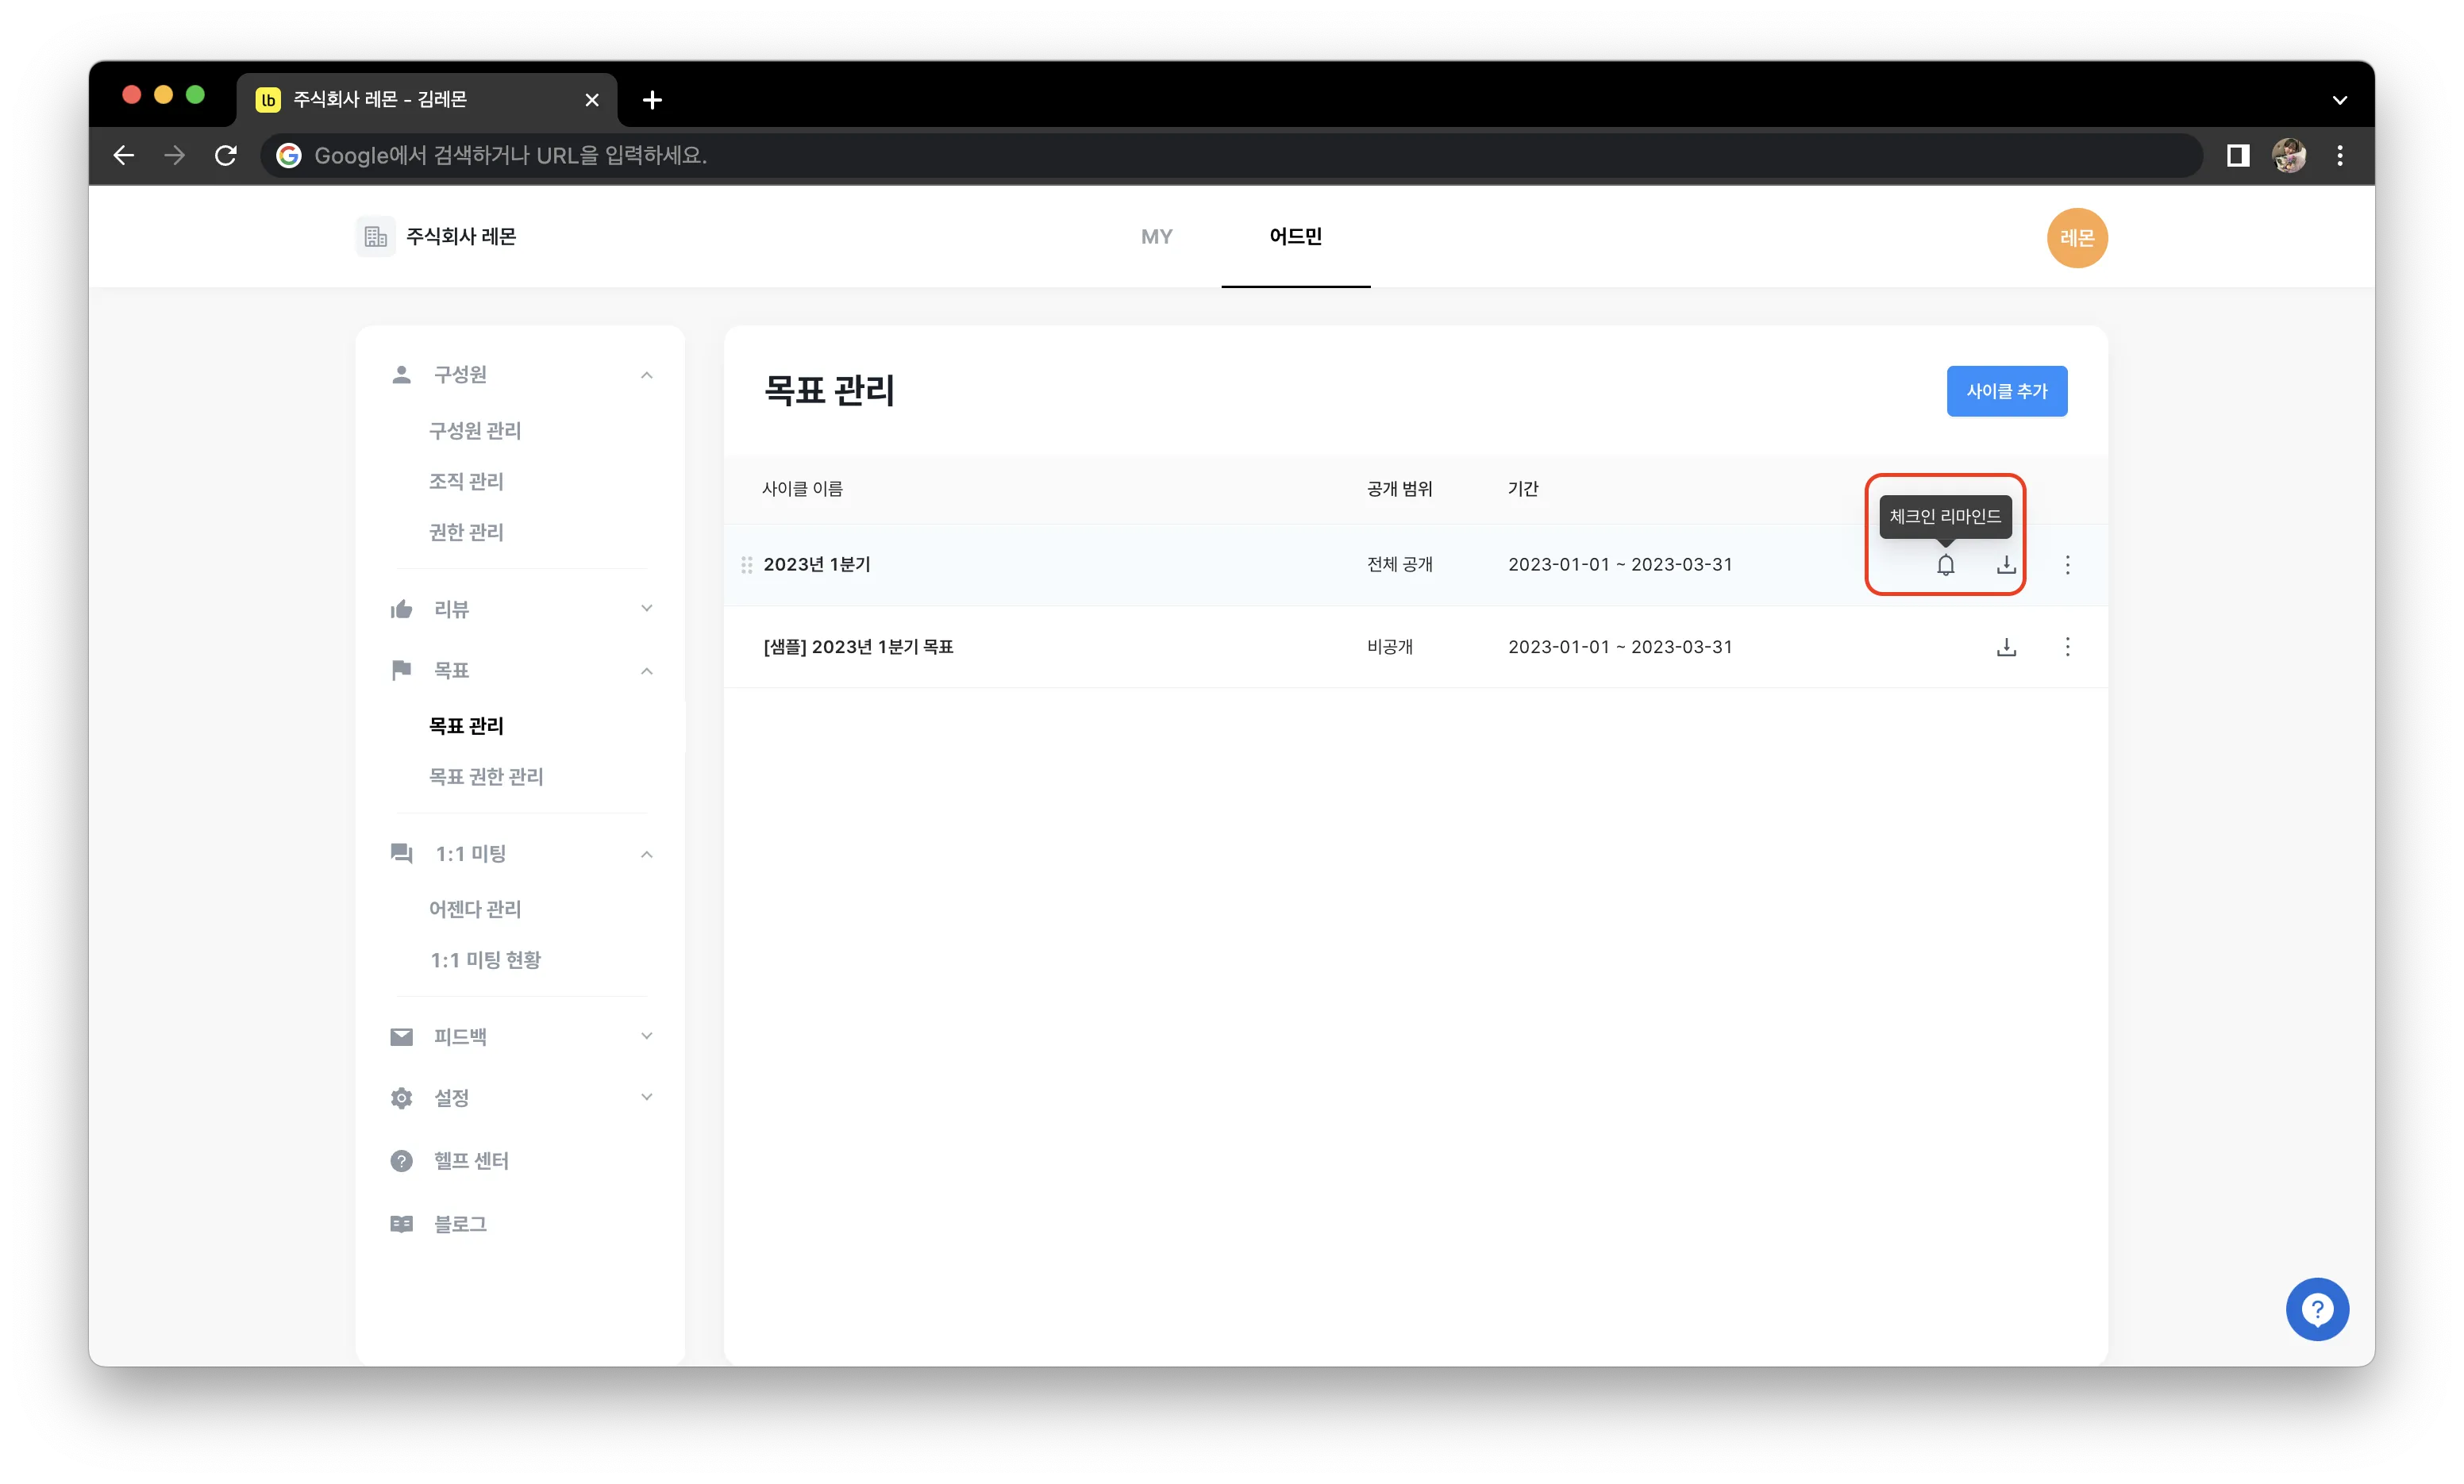The width and height of the screenshot is (2464, 1484).
Task: Open 조직 관리 in the sidebar
Action: [466, 481]
